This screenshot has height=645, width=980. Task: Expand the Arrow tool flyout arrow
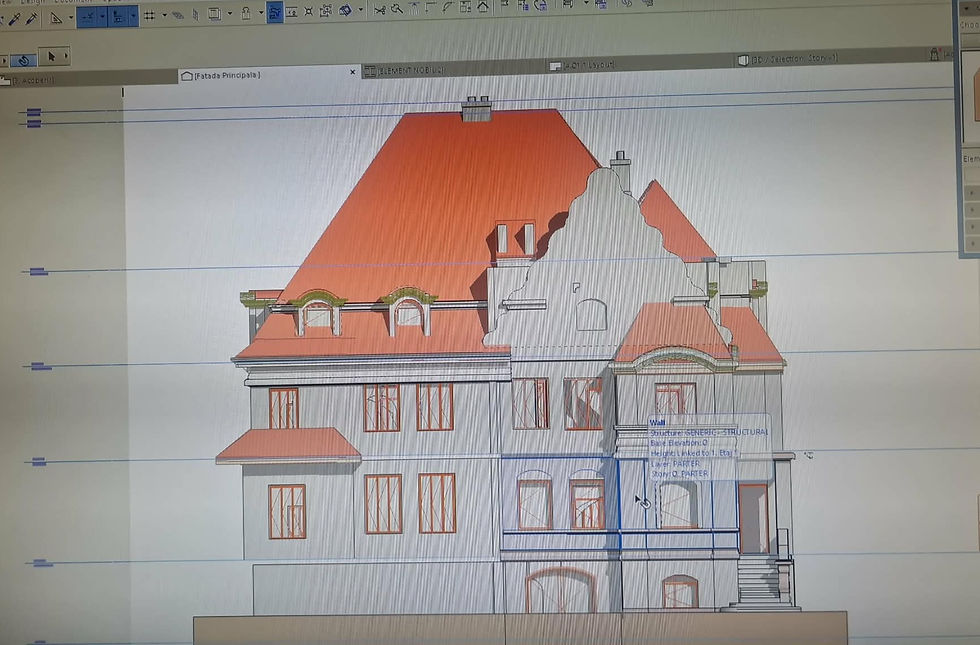(x=66, y=56)
